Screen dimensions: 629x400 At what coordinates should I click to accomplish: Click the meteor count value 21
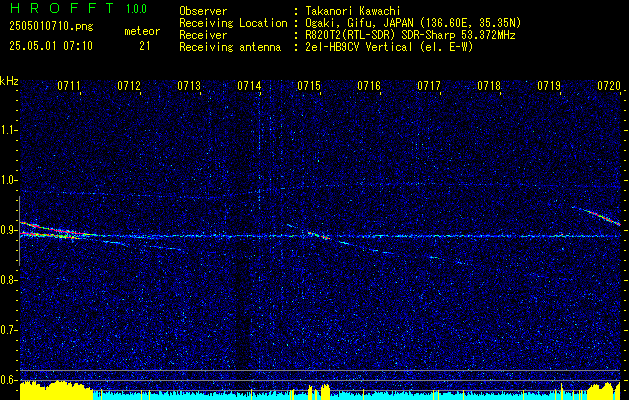145,46
